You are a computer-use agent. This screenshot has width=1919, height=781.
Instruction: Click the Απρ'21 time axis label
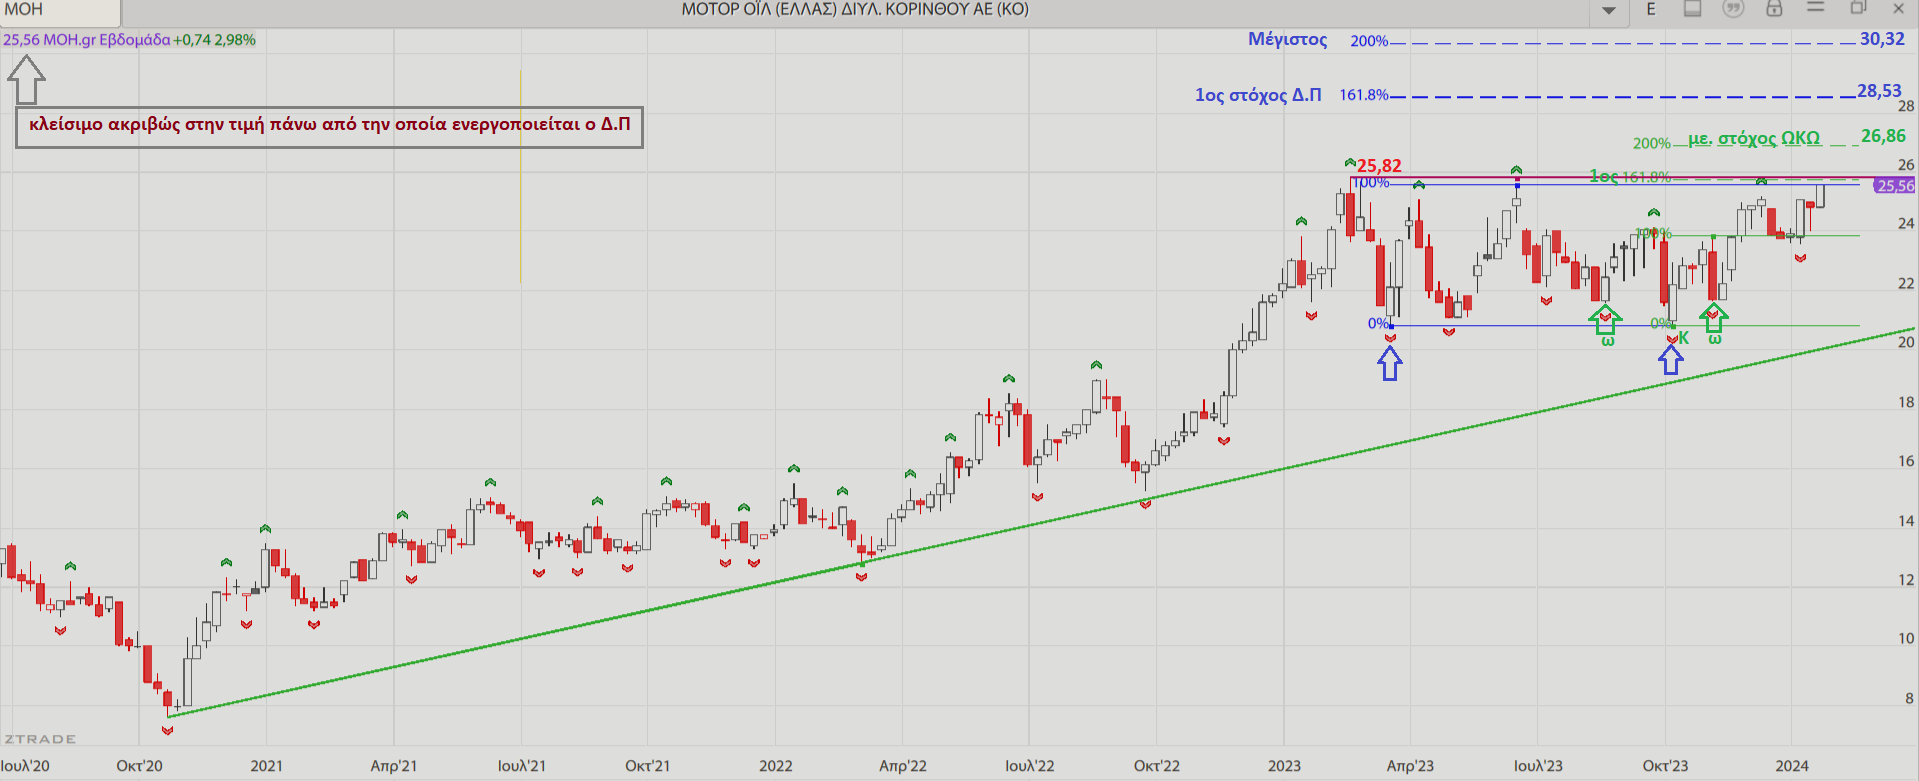pos(394,766)
